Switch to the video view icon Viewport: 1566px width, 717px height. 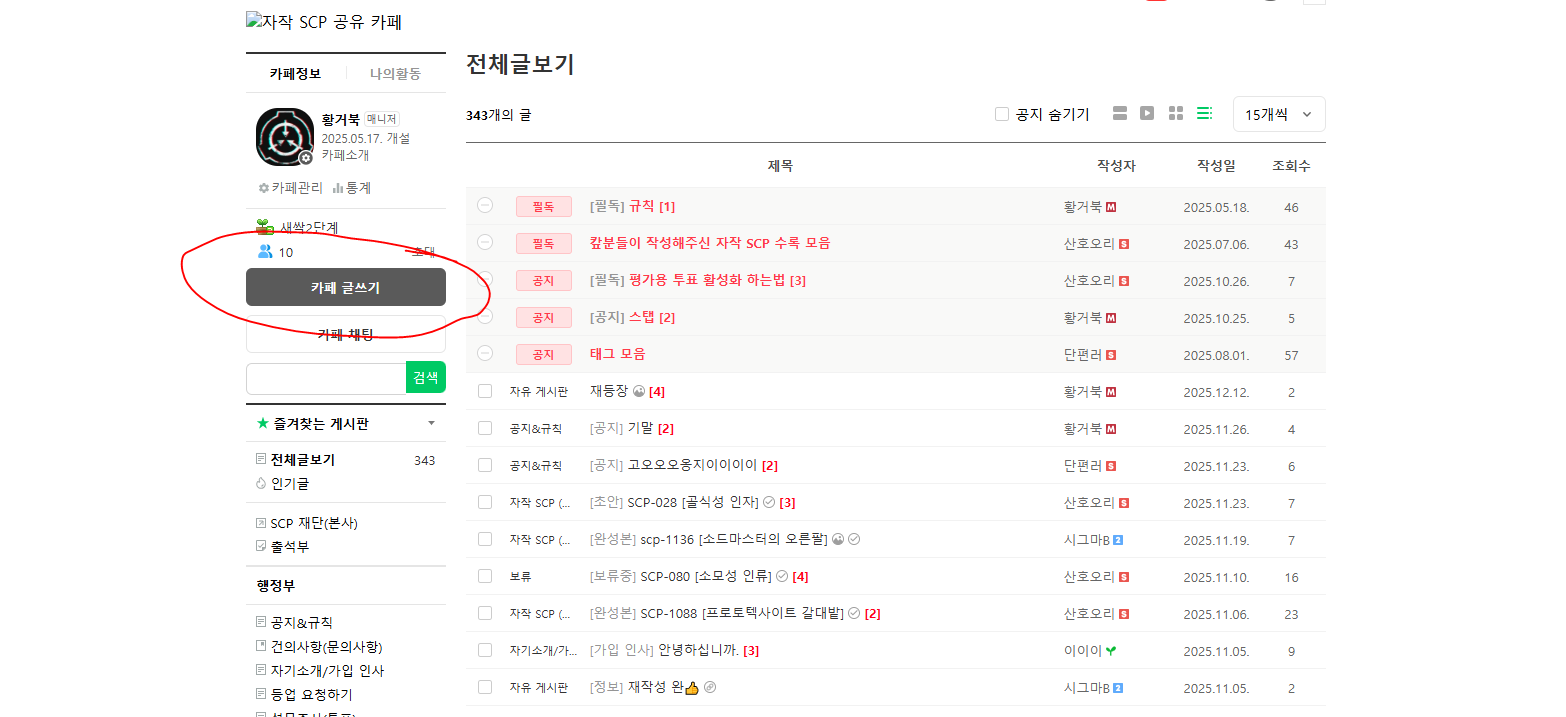pos(1147,114)
